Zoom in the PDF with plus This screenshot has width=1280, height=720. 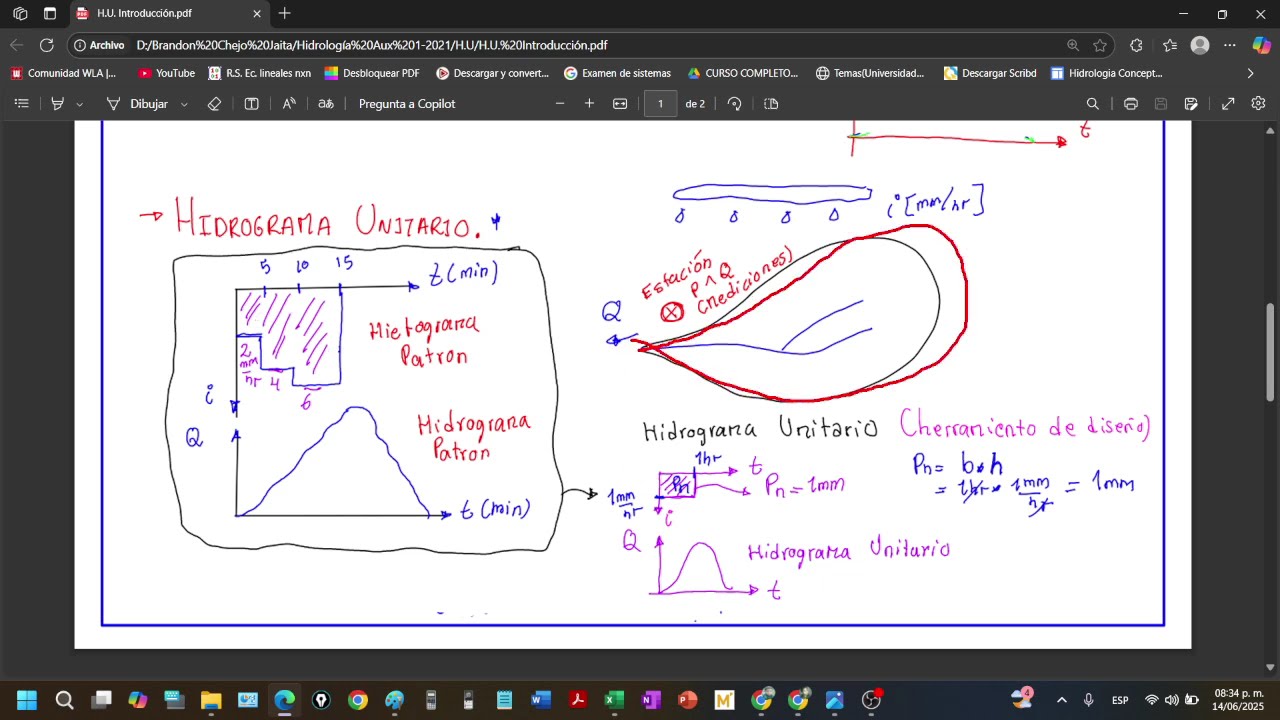coord(589,104)
